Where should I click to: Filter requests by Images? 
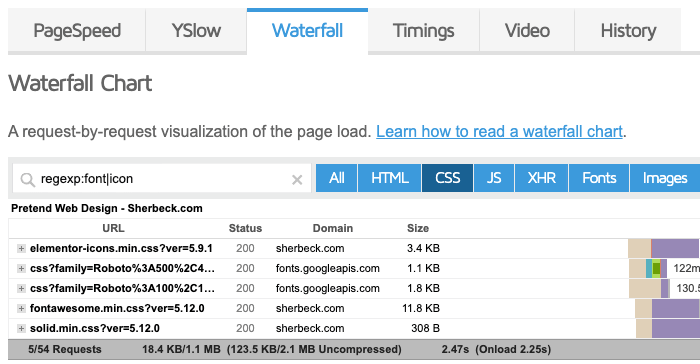(665, 178)
